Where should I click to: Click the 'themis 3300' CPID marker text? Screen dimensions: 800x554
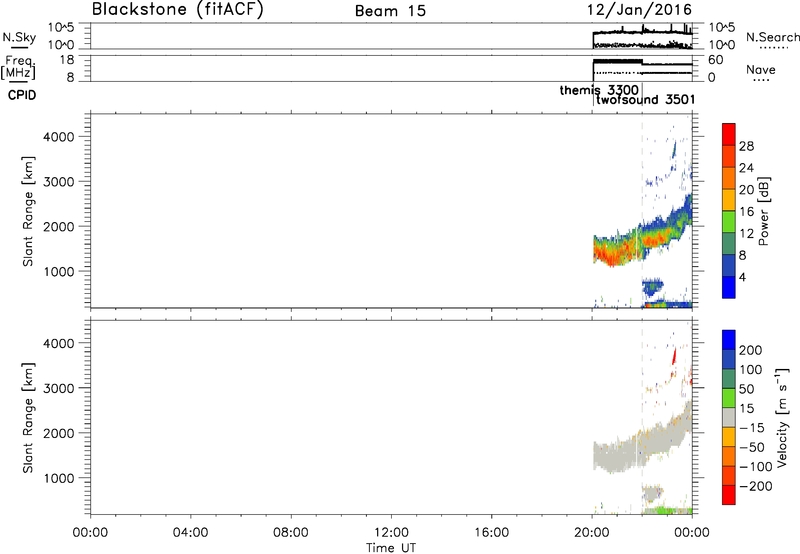click(x=599, y=90)
